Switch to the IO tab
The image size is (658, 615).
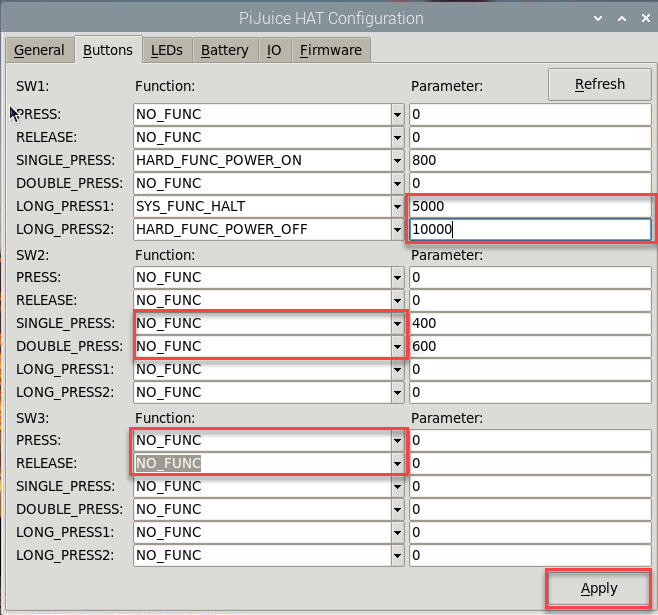[274, 50]
